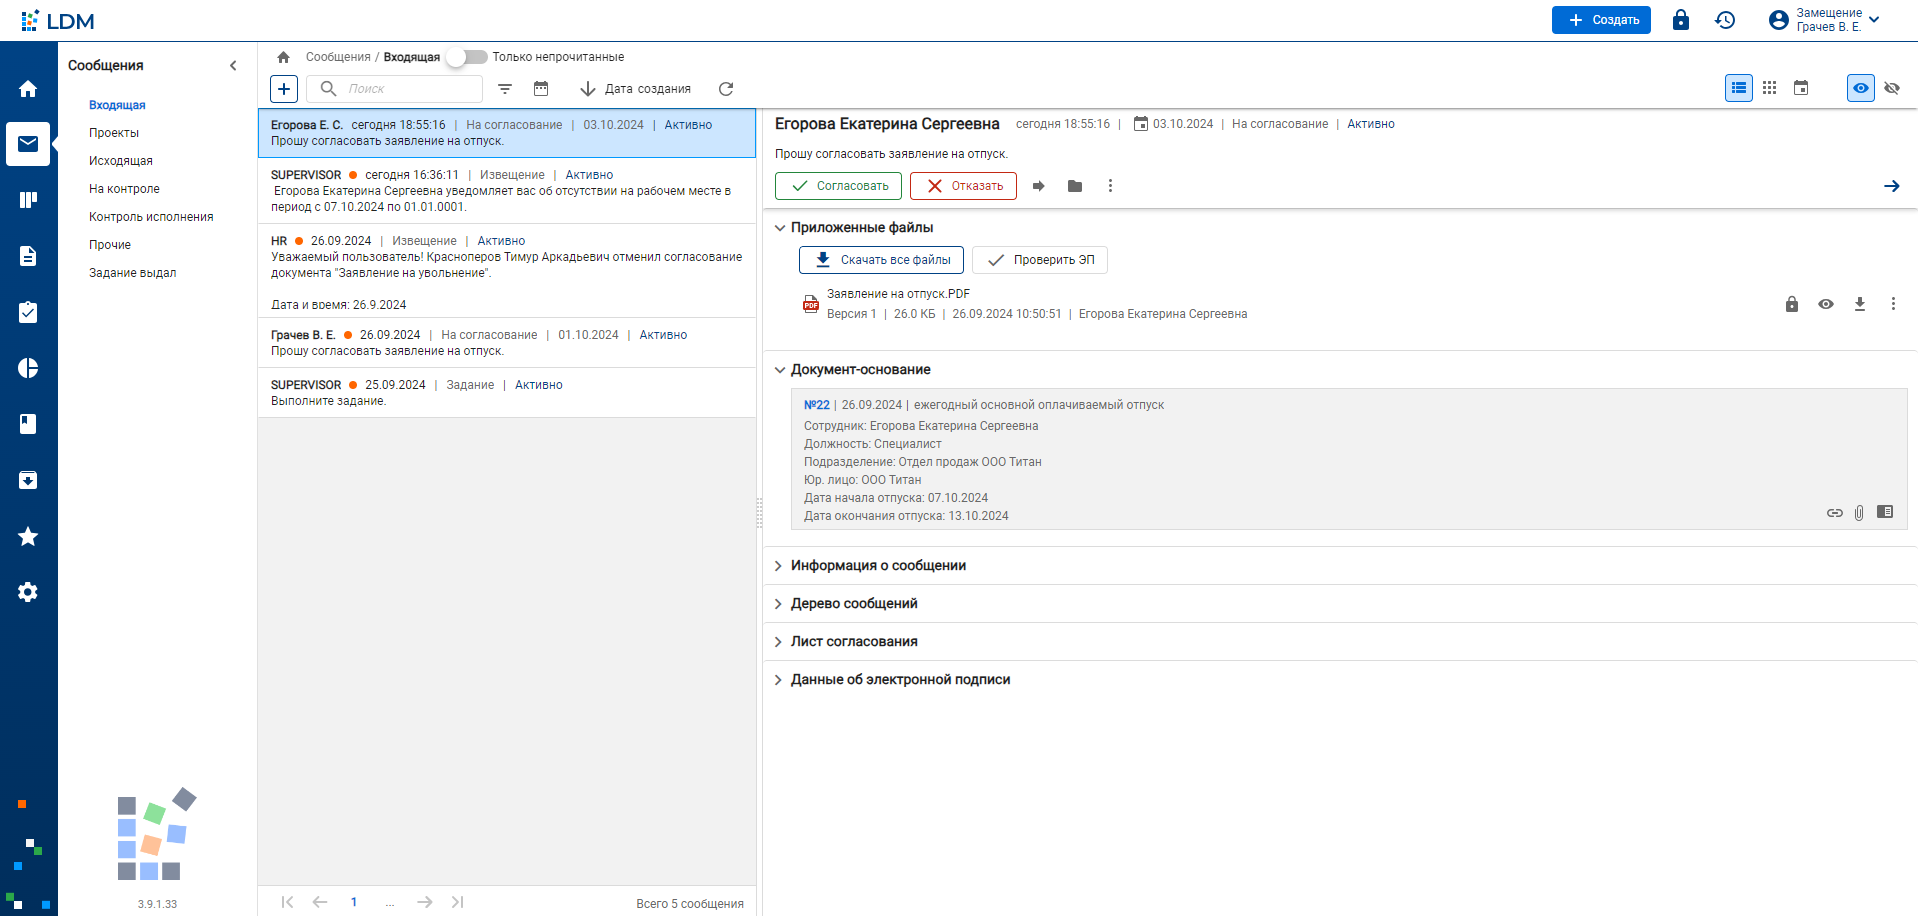
Task: Open the Контроль исполнения section
Action: pos(151,216)
